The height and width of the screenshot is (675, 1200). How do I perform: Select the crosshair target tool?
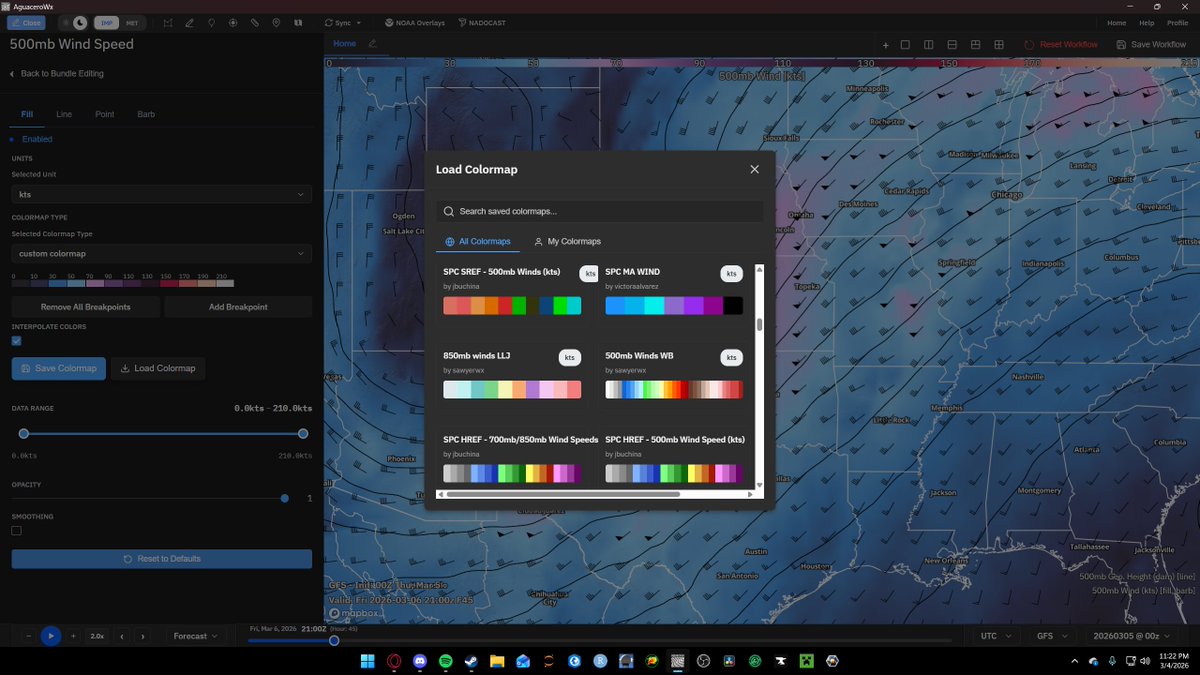[x=233, y=22]
